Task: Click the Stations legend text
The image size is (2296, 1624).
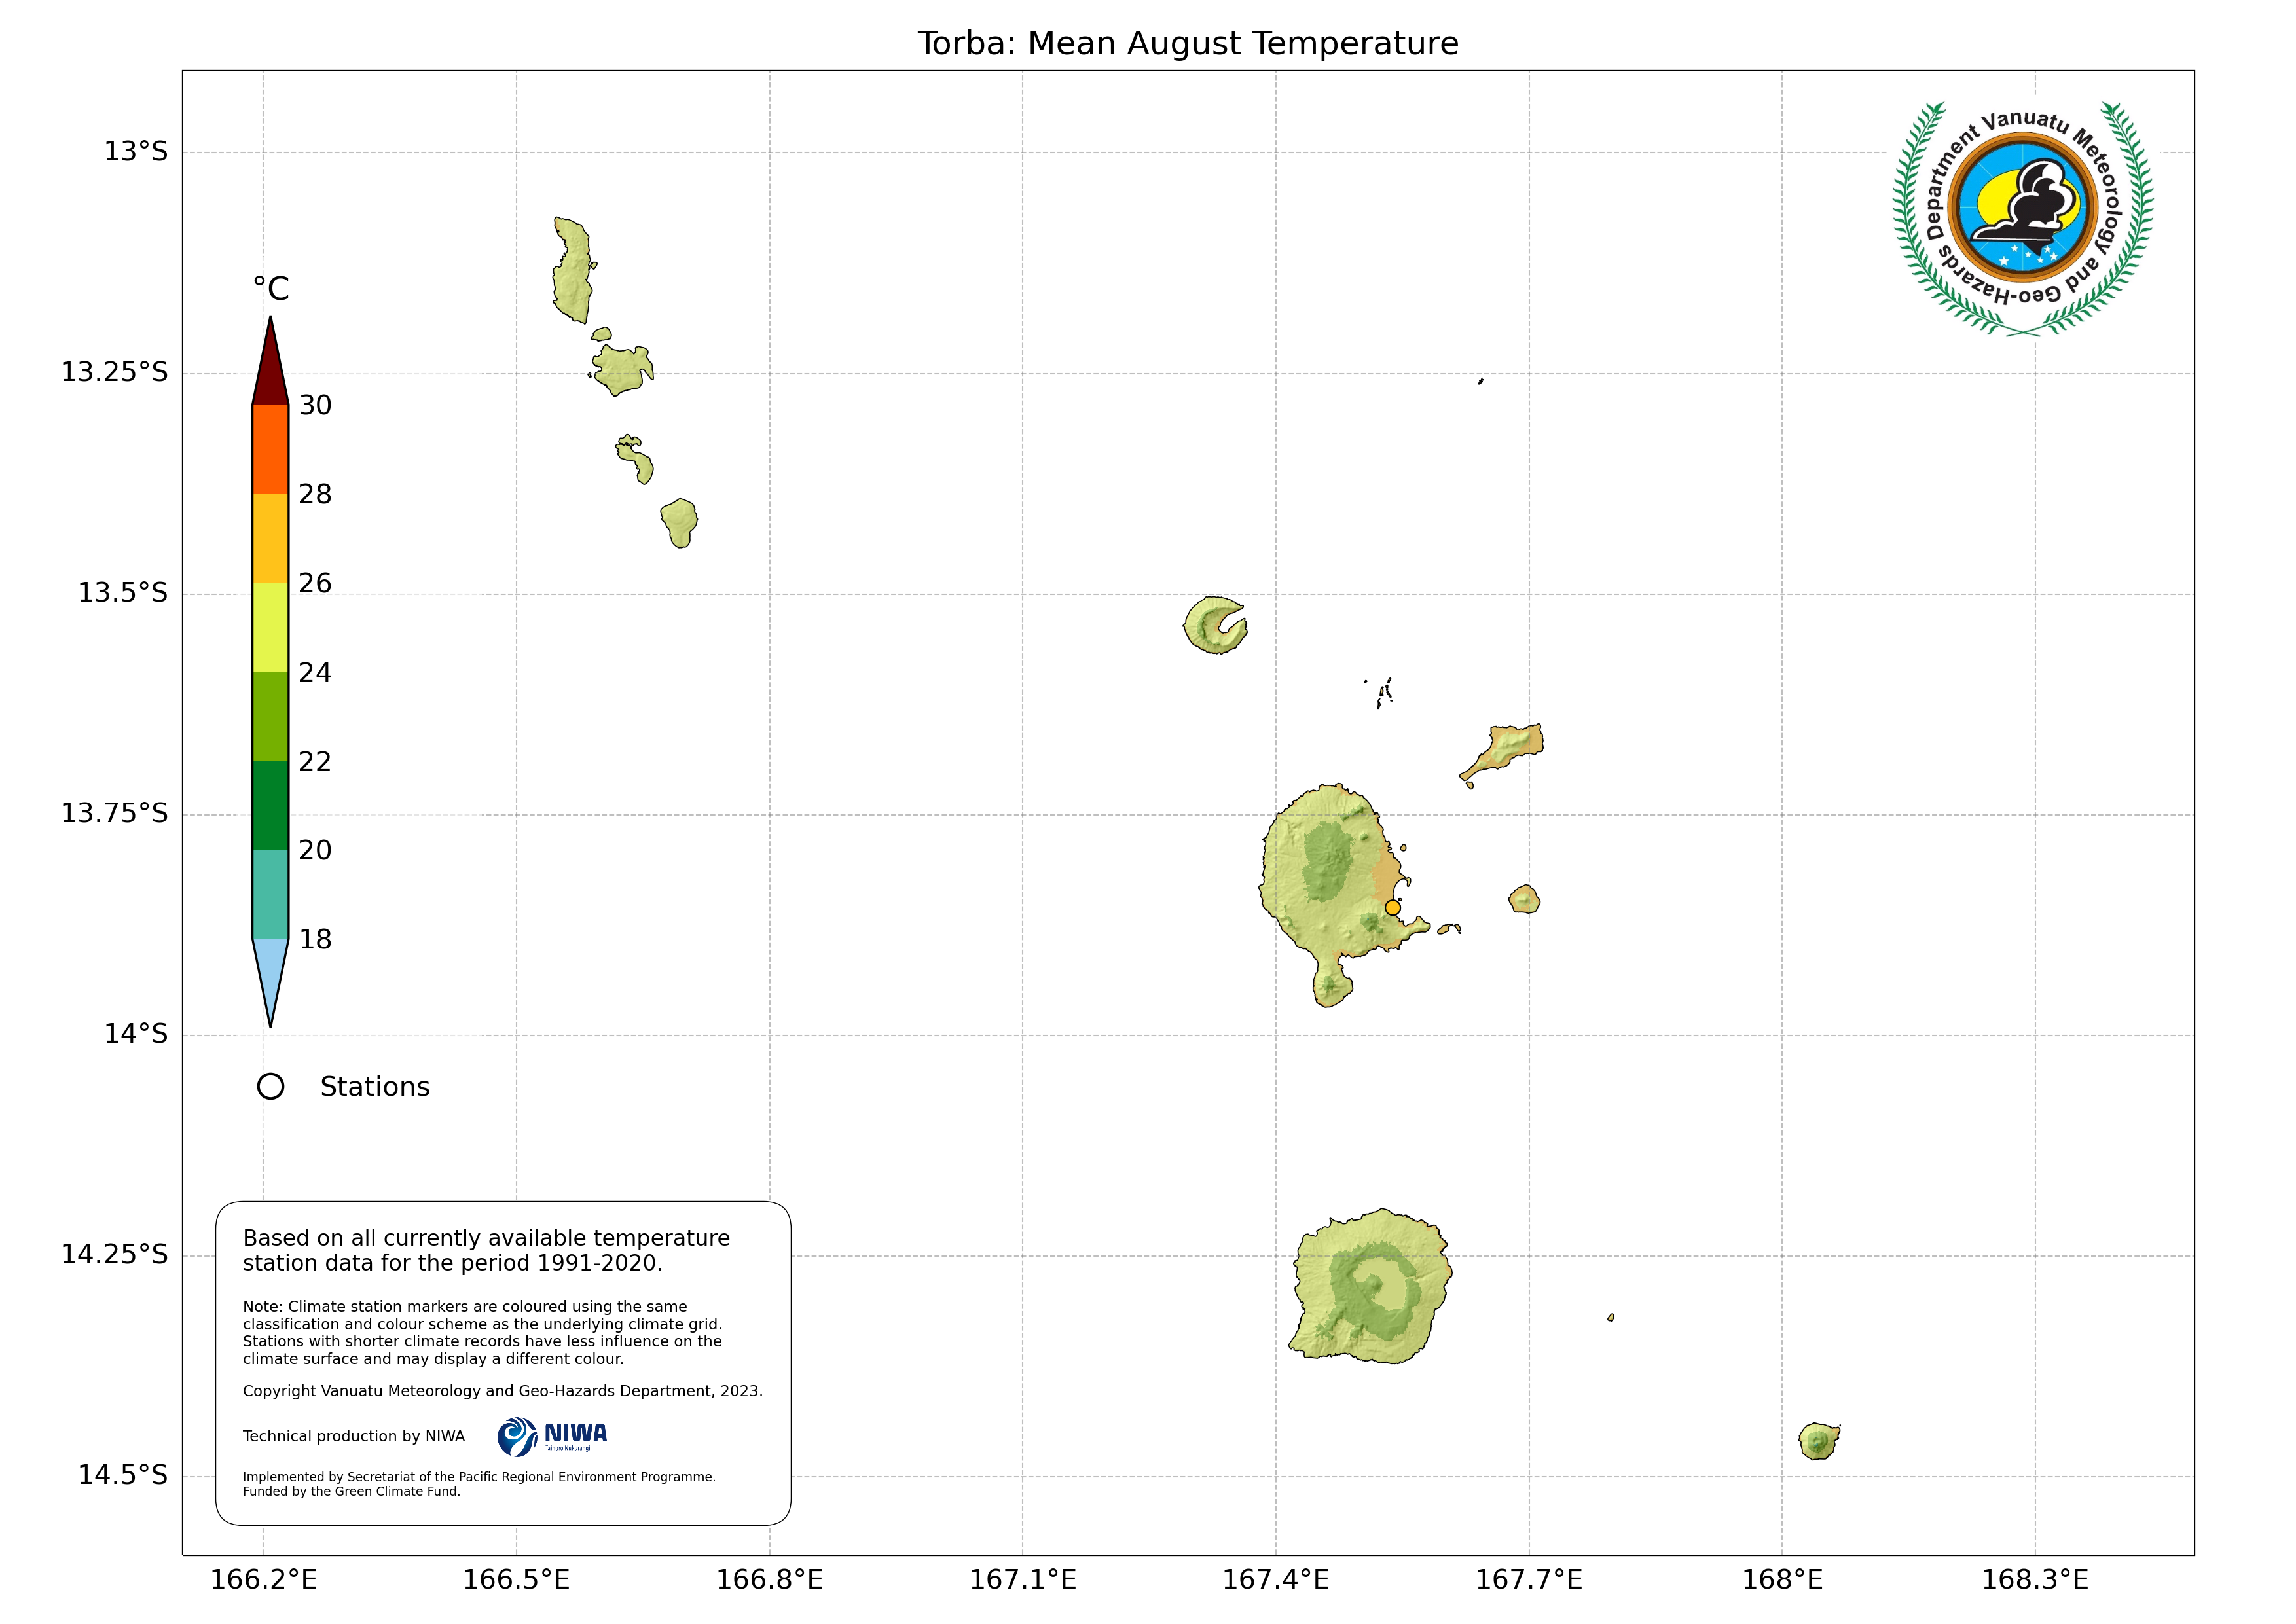Action: pos(374,1087)
